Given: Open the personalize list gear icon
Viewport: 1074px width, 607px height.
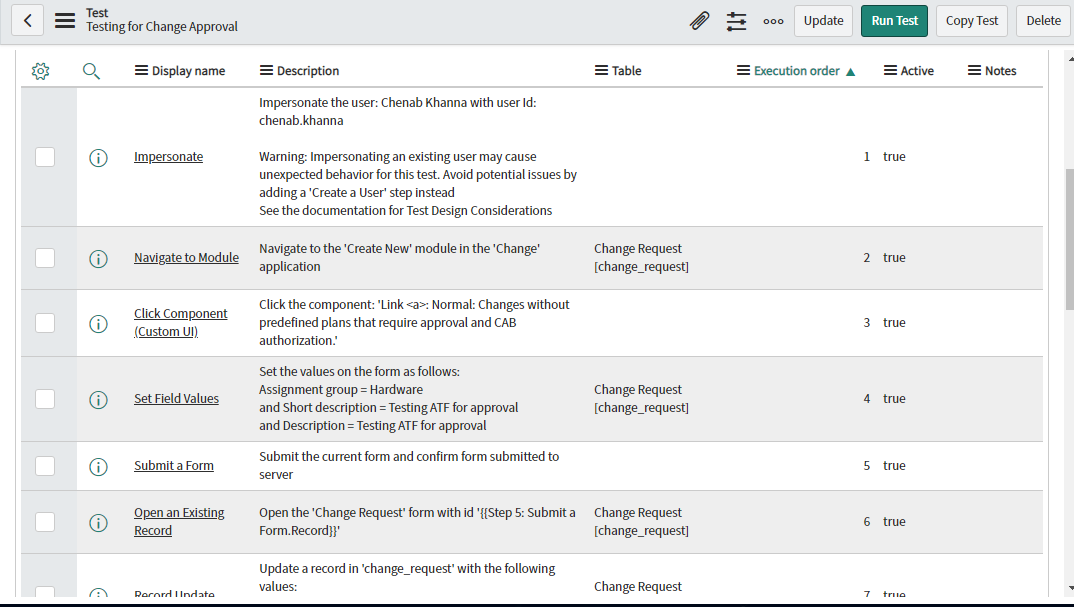Looking at the screenshot, I should pos(40,71).
